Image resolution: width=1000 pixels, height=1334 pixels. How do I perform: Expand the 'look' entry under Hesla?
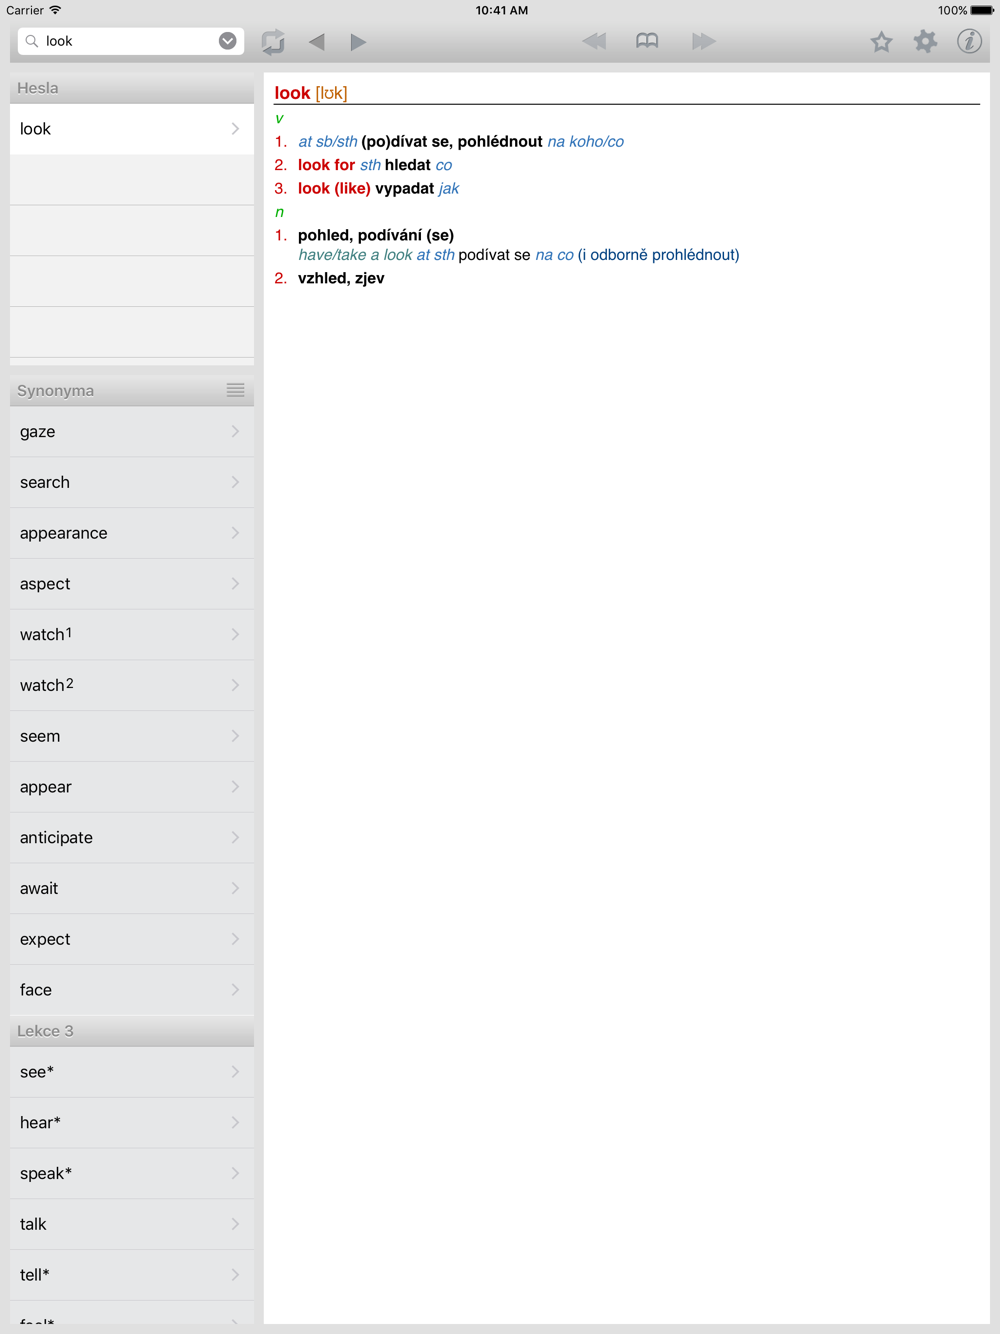[x=132, y=129]
